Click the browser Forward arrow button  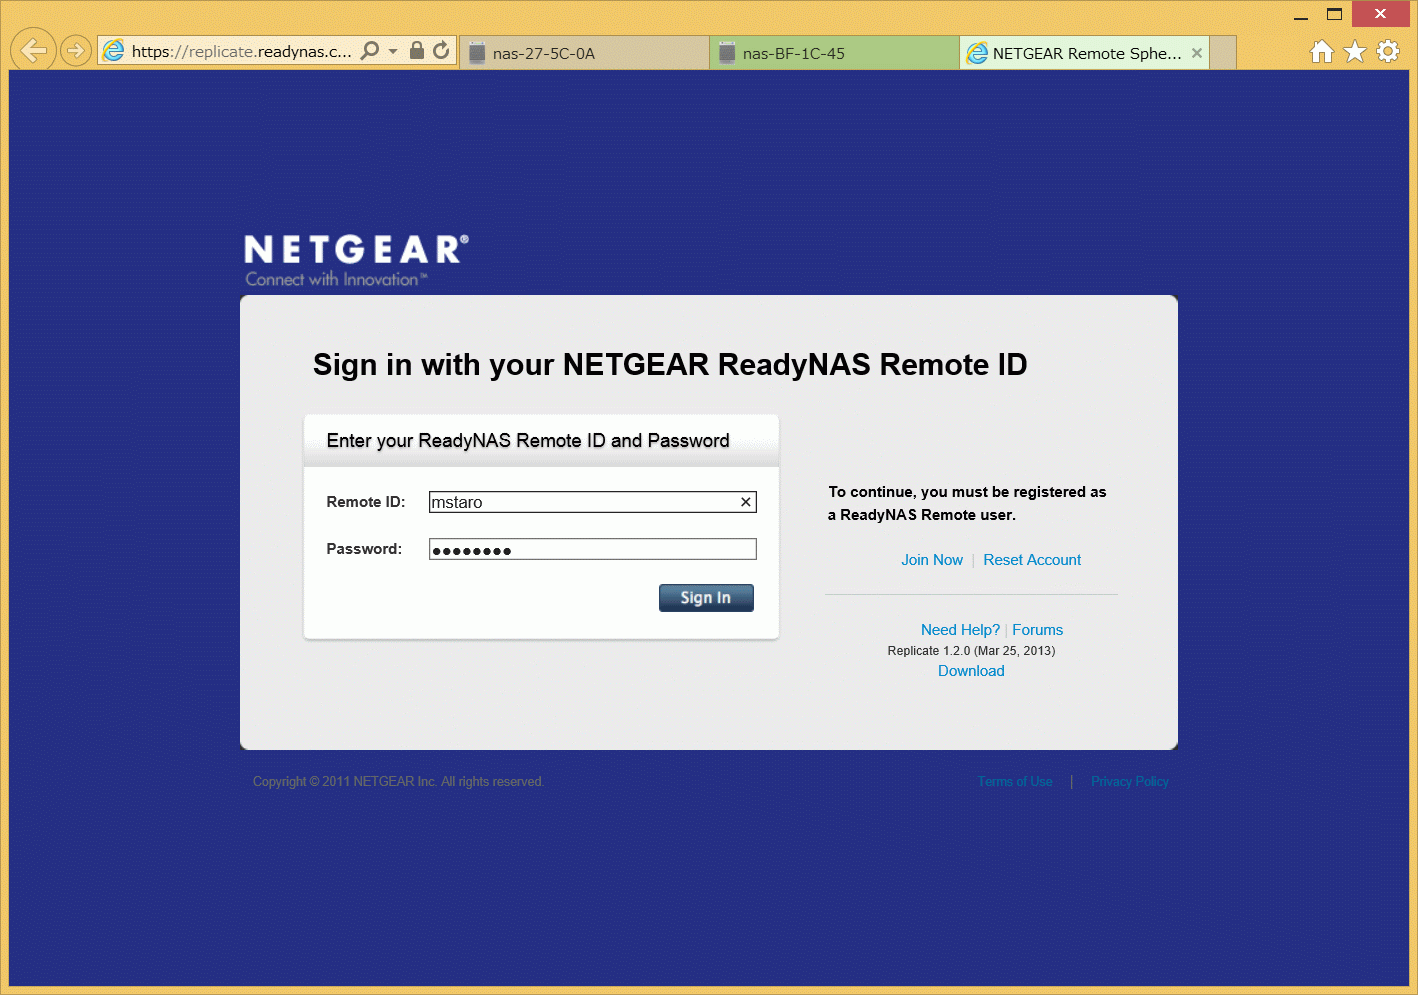tap(76, 50)
